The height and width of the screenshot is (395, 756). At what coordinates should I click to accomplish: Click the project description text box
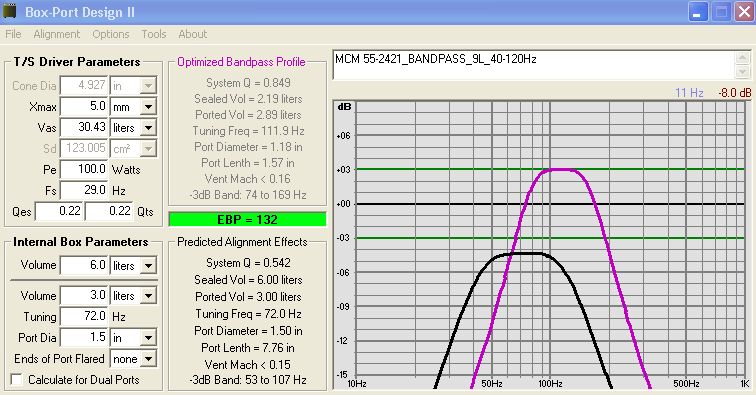(534, 65)
